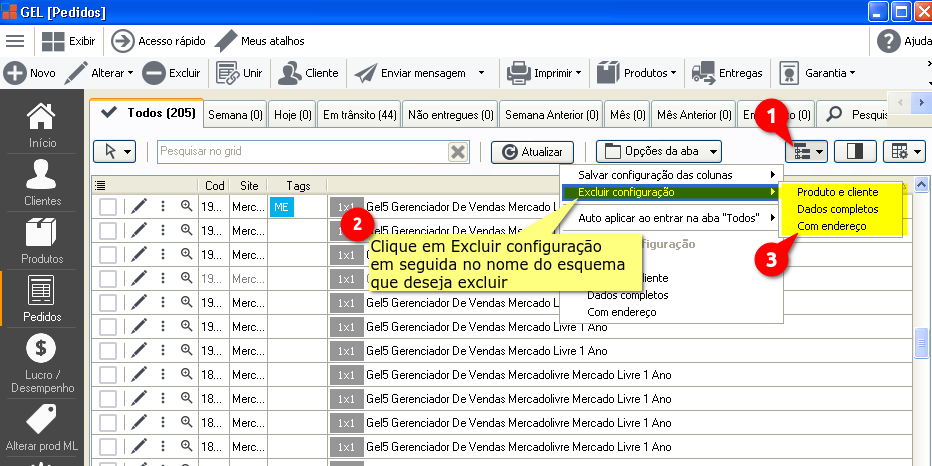Click the vertical scrollbar thumb
The height and width of the screenshot is (466, 932).
tap(922, 343)
